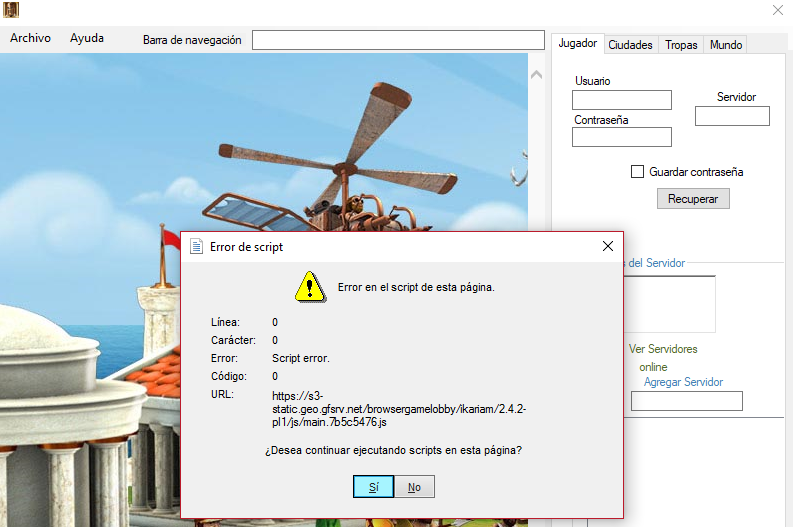Click the Ver Servidores online link
This screenshot has height=527, width=793.
663,358
